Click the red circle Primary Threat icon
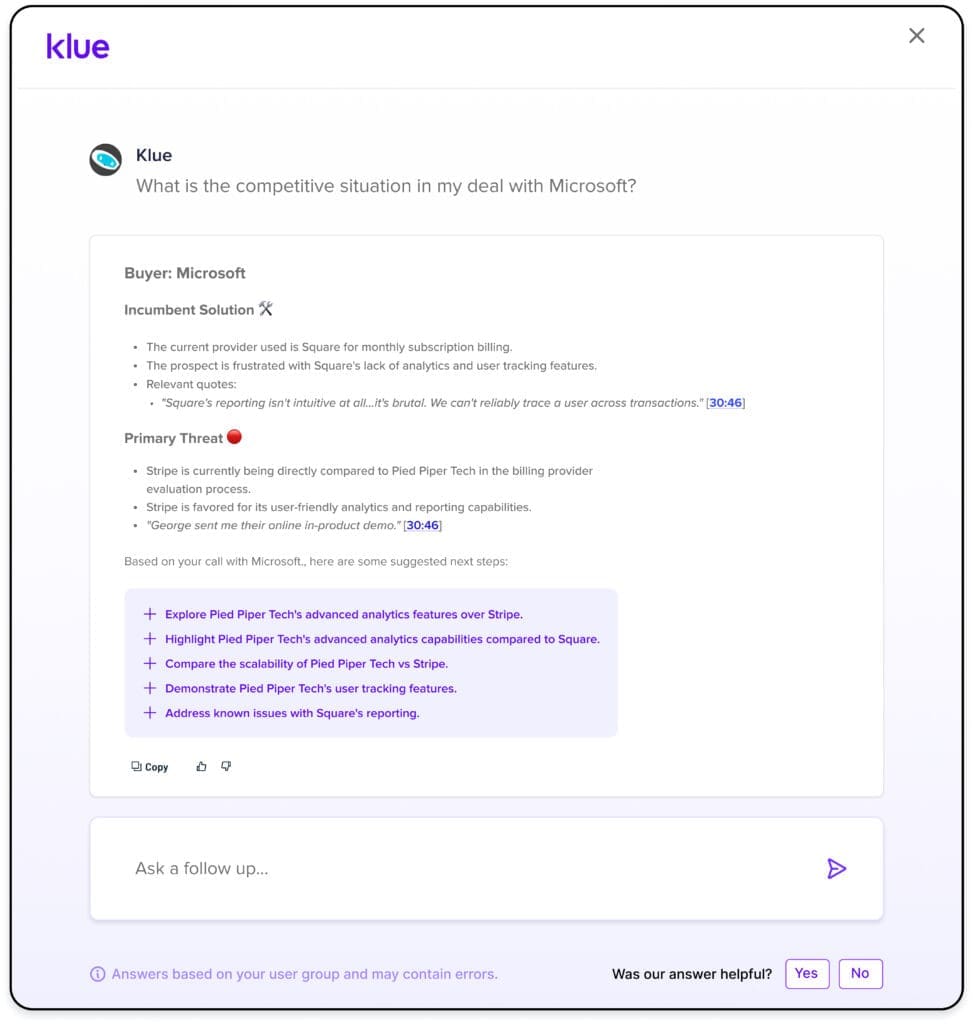Screen dimensions: 973x1024 235,437
